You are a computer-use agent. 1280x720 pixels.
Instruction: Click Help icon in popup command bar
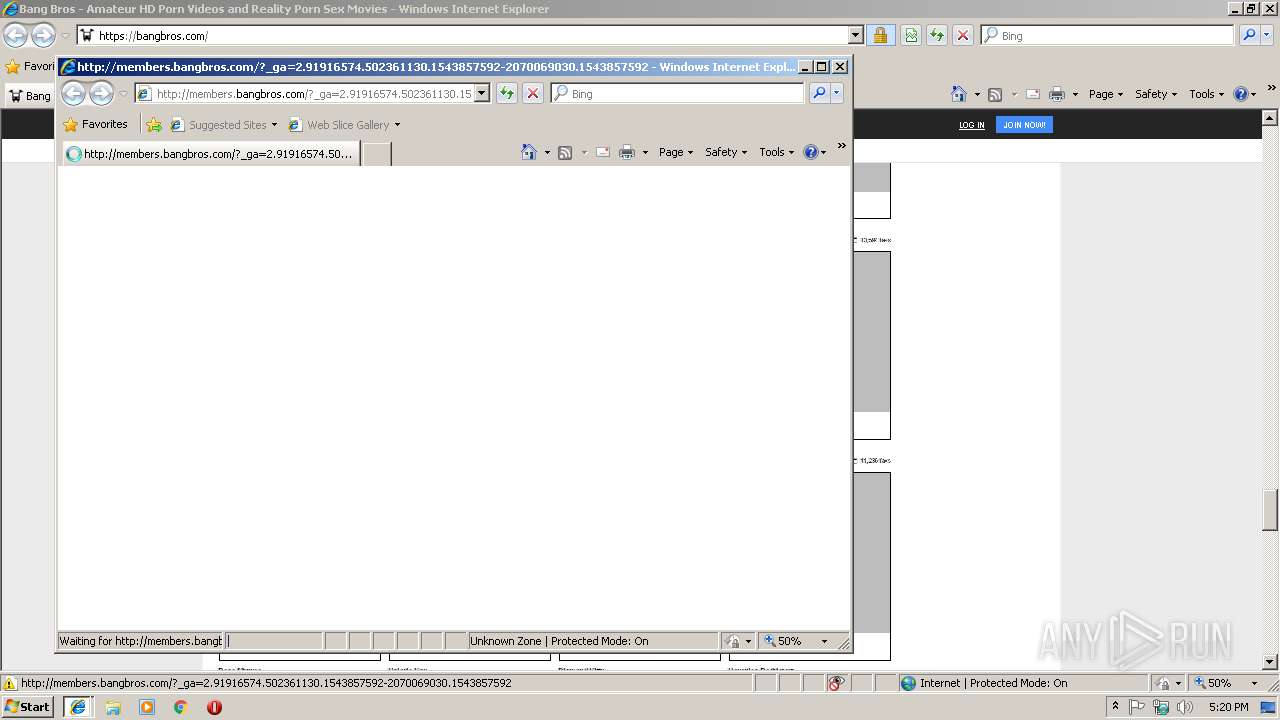pyautogui.click(x=810, y=152)
